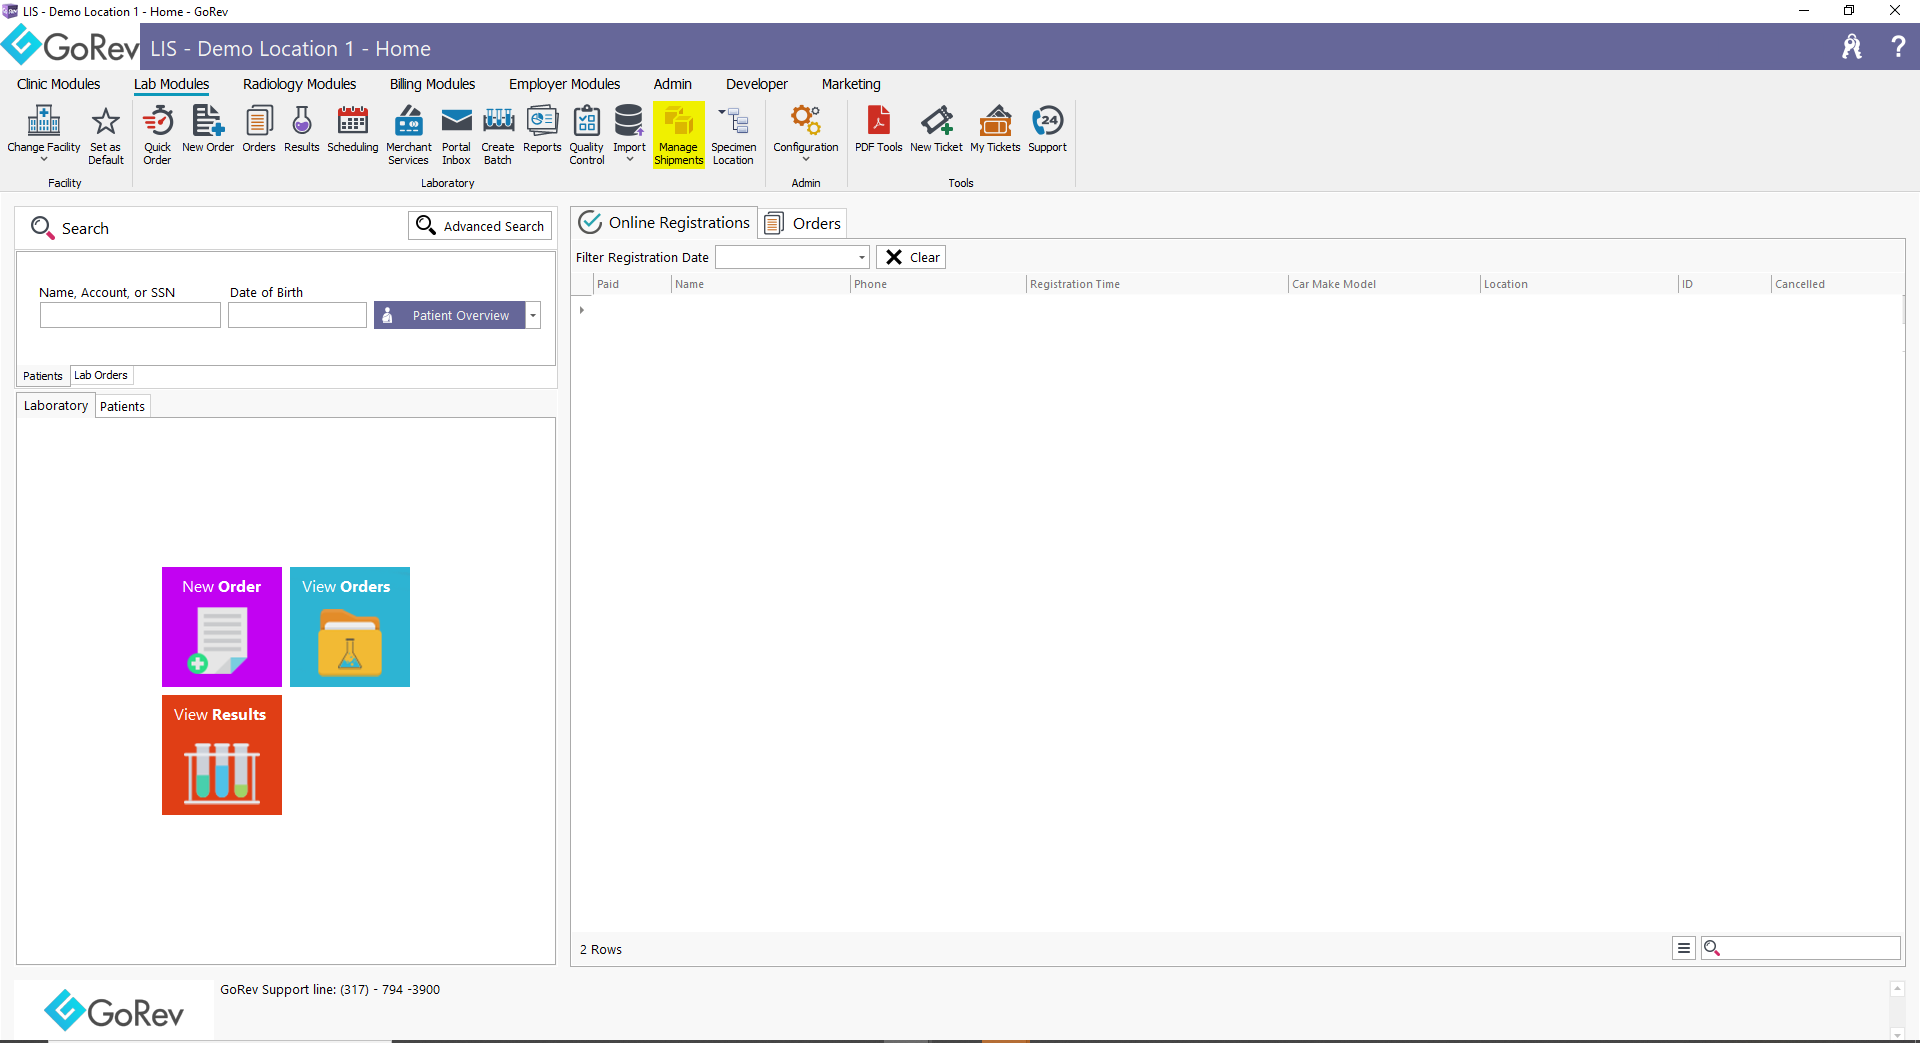Expand the Import dropdown chevron
Image resolution: width=1920 pixels, height=1043 pixels.
[629, 159]
